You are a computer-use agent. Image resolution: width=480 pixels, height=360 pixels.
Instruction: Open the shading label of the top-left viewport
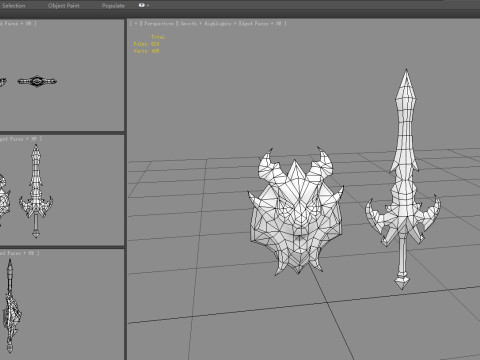18,23
